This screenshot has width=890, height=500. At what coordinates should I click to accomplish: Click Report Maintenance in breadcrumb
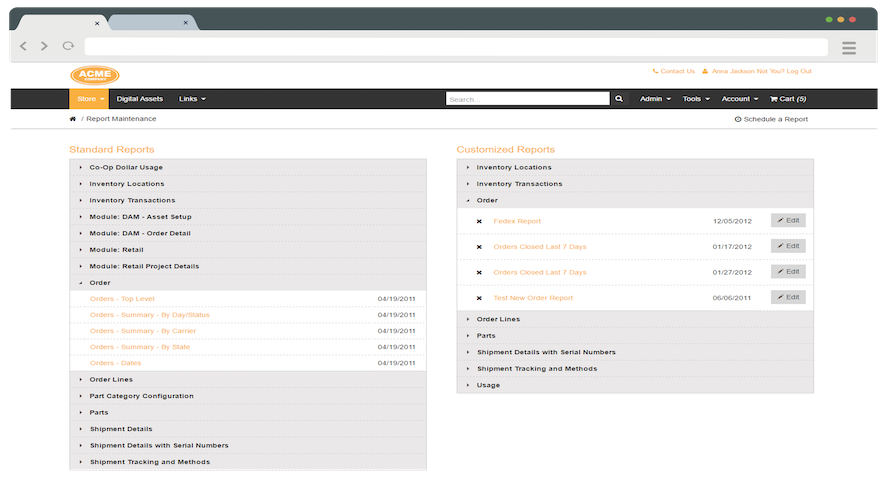click(x=121, y=119)
